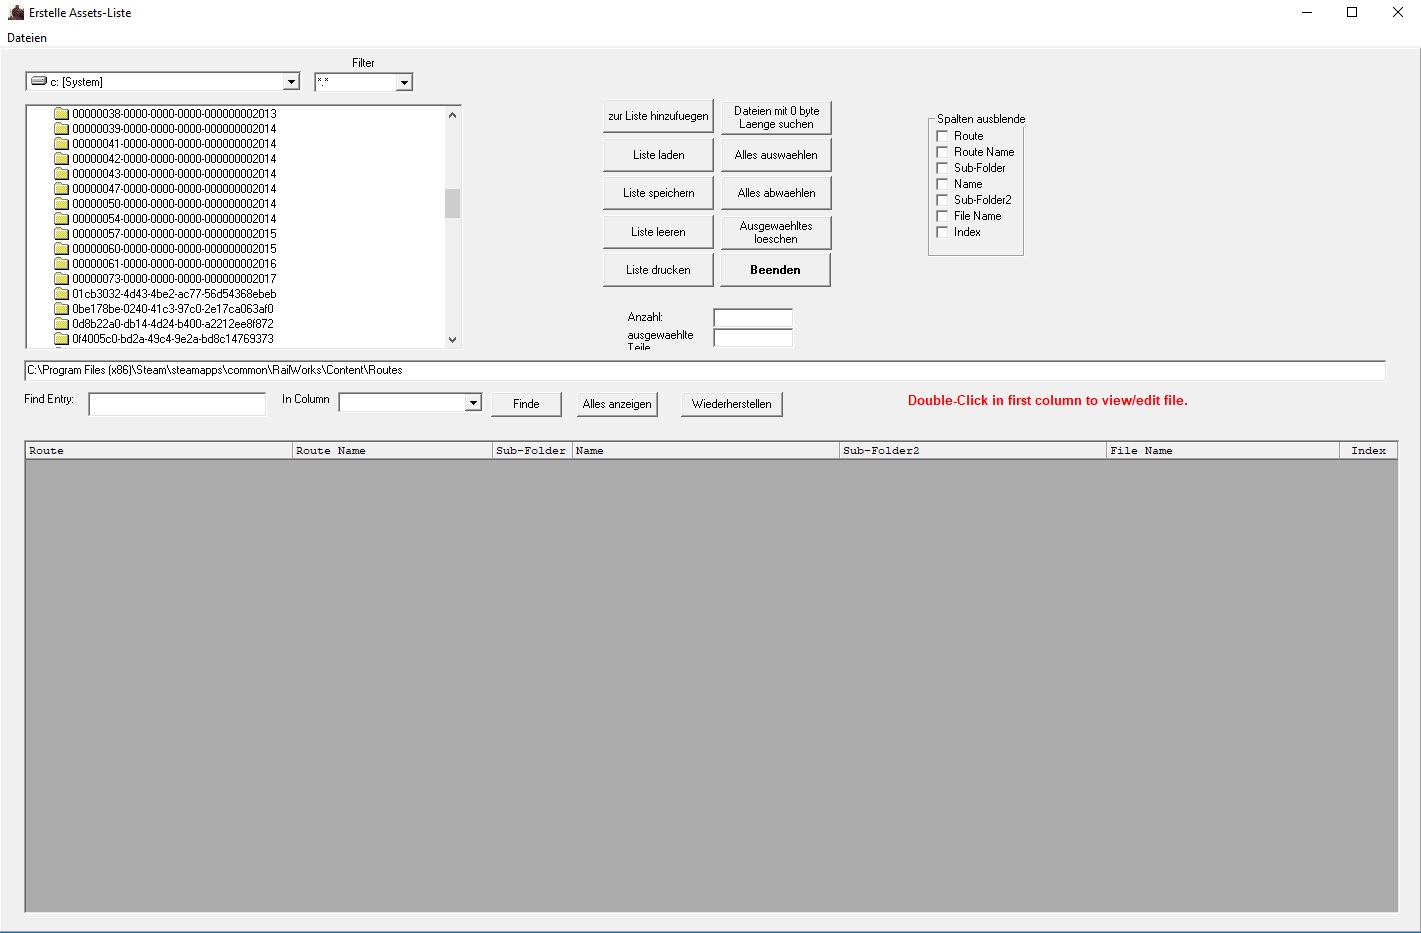The width and height of the screenshot is (1421, 933).
Task: Select folder 01cb3032-4d43-4be2-ac77-56d54368ebeb
Action: (174, 294)
